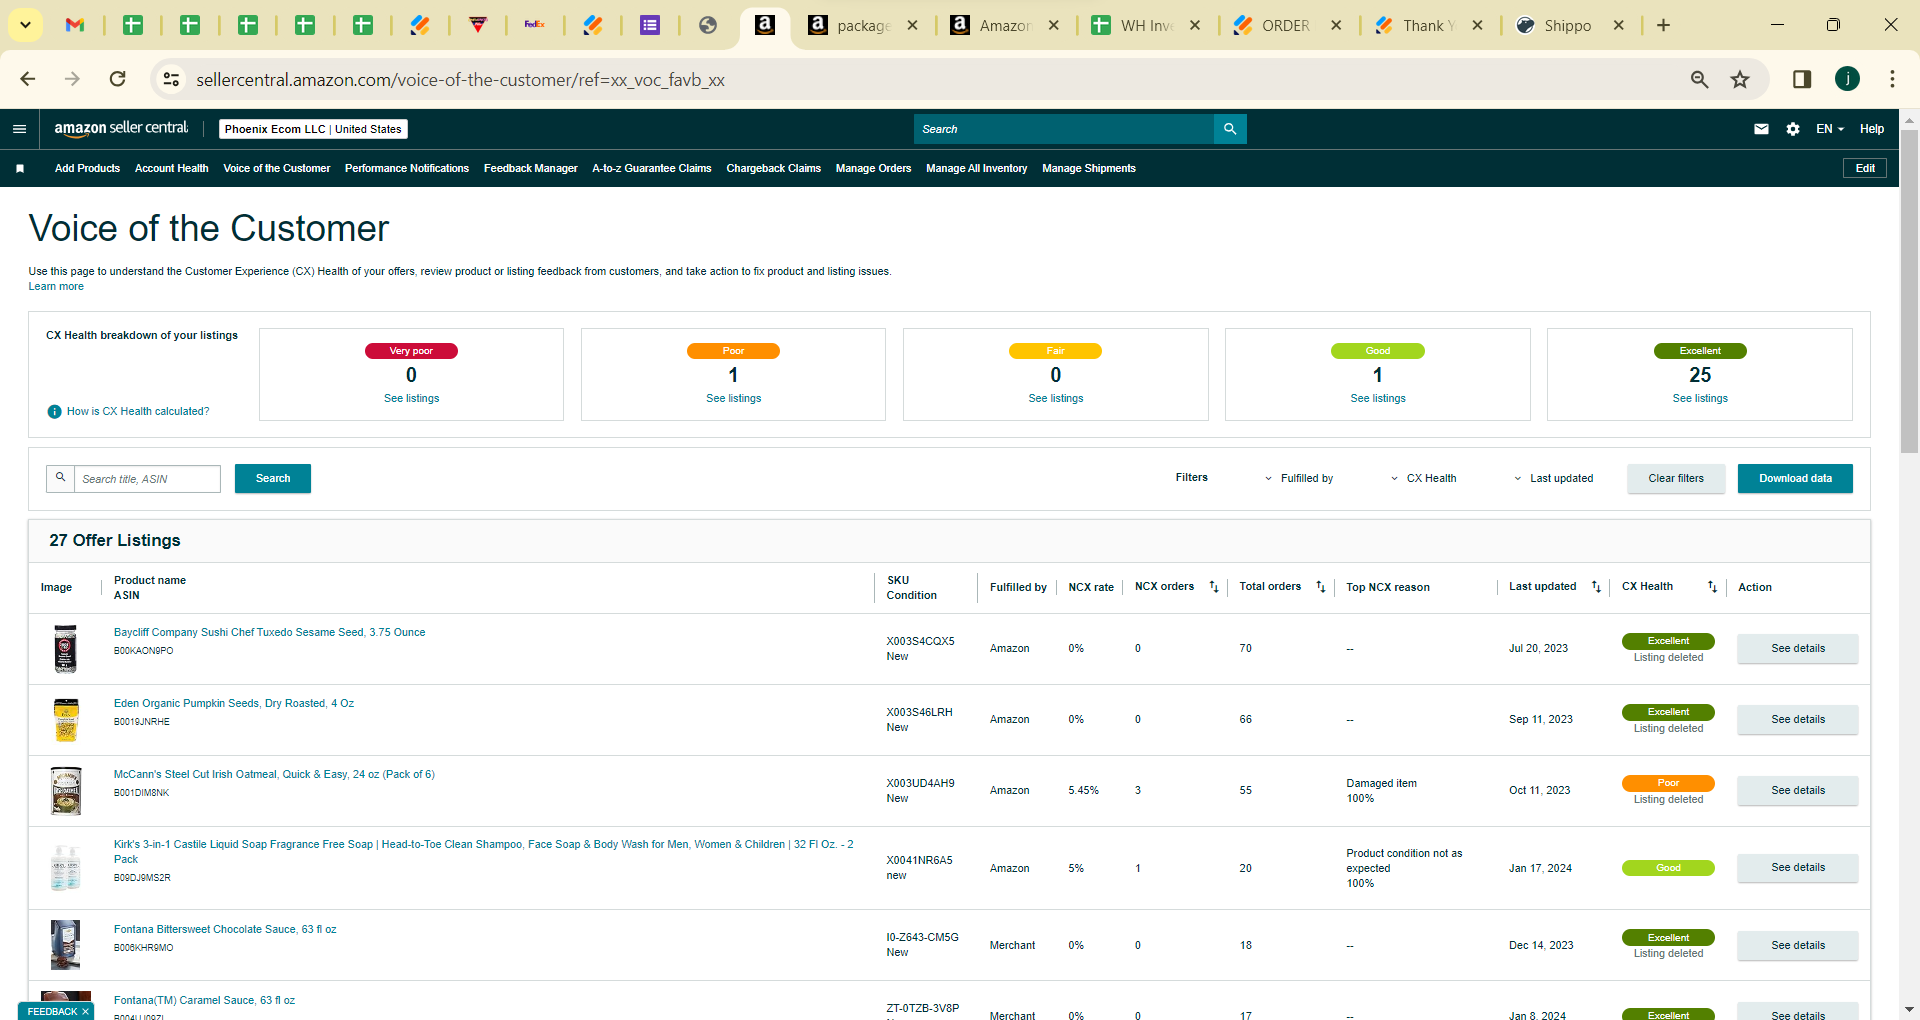The height and width of the screenshot is (1020, 1920).
Task: Open Performance Notifications menu item
Action: 407,169
